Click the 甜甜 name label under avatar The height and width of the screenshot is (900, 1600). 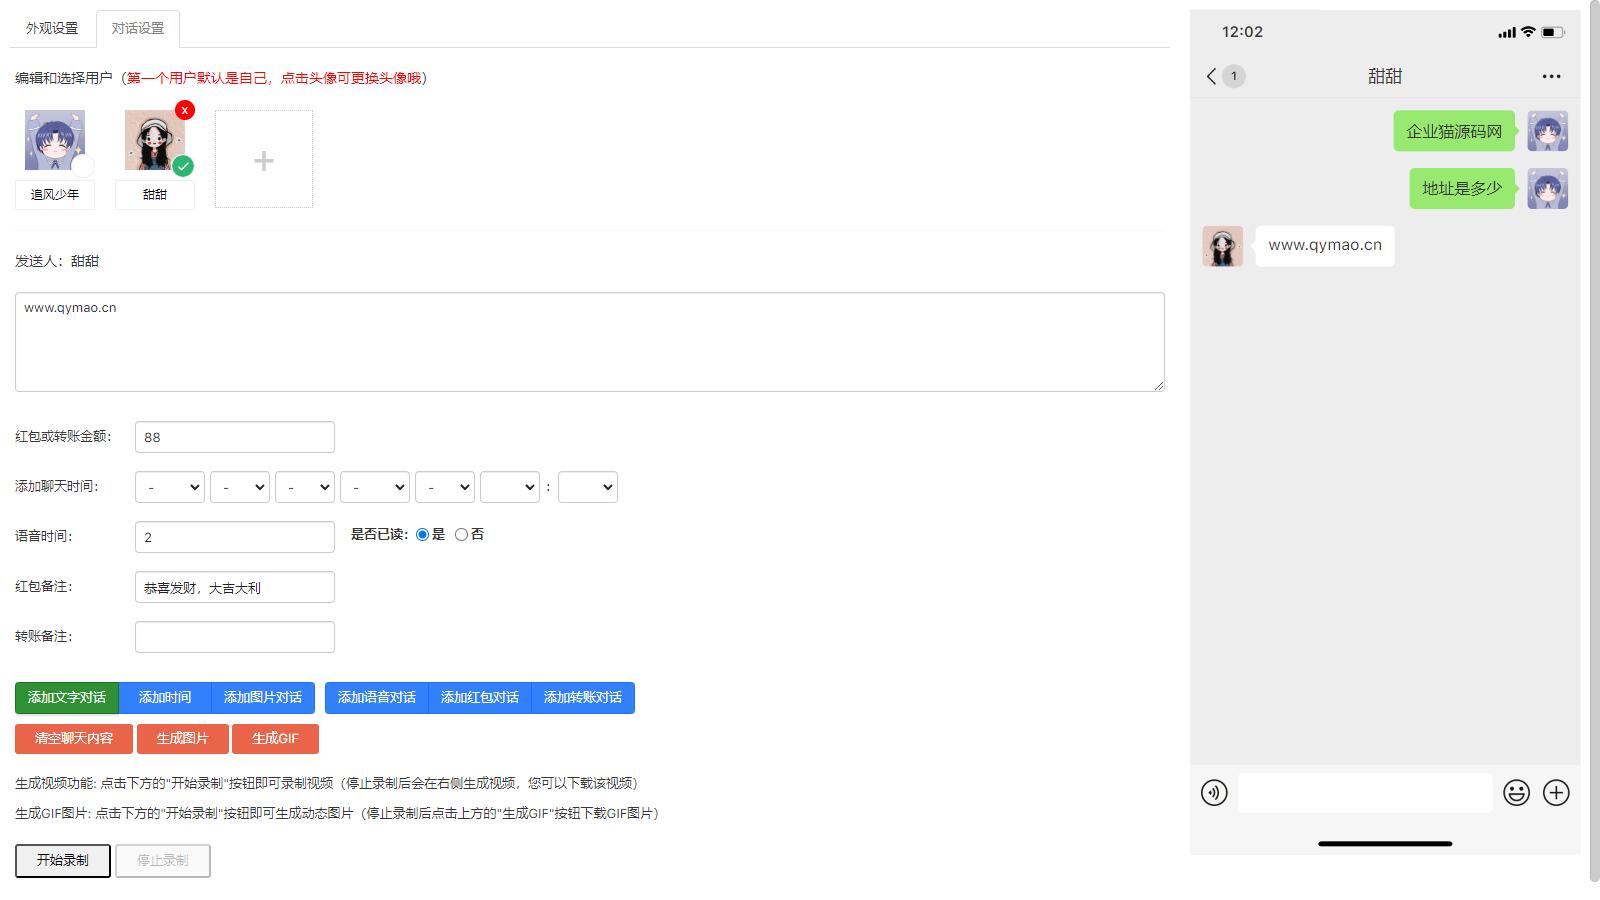tap(155, 195)
